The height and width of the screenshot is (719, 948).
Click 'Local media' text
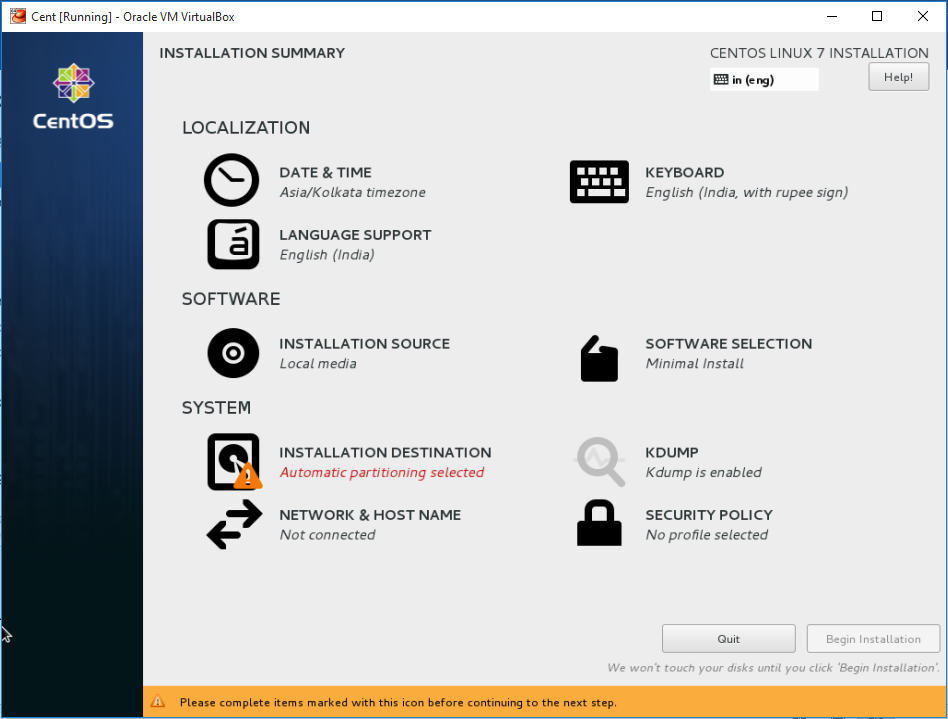point(318,363)
